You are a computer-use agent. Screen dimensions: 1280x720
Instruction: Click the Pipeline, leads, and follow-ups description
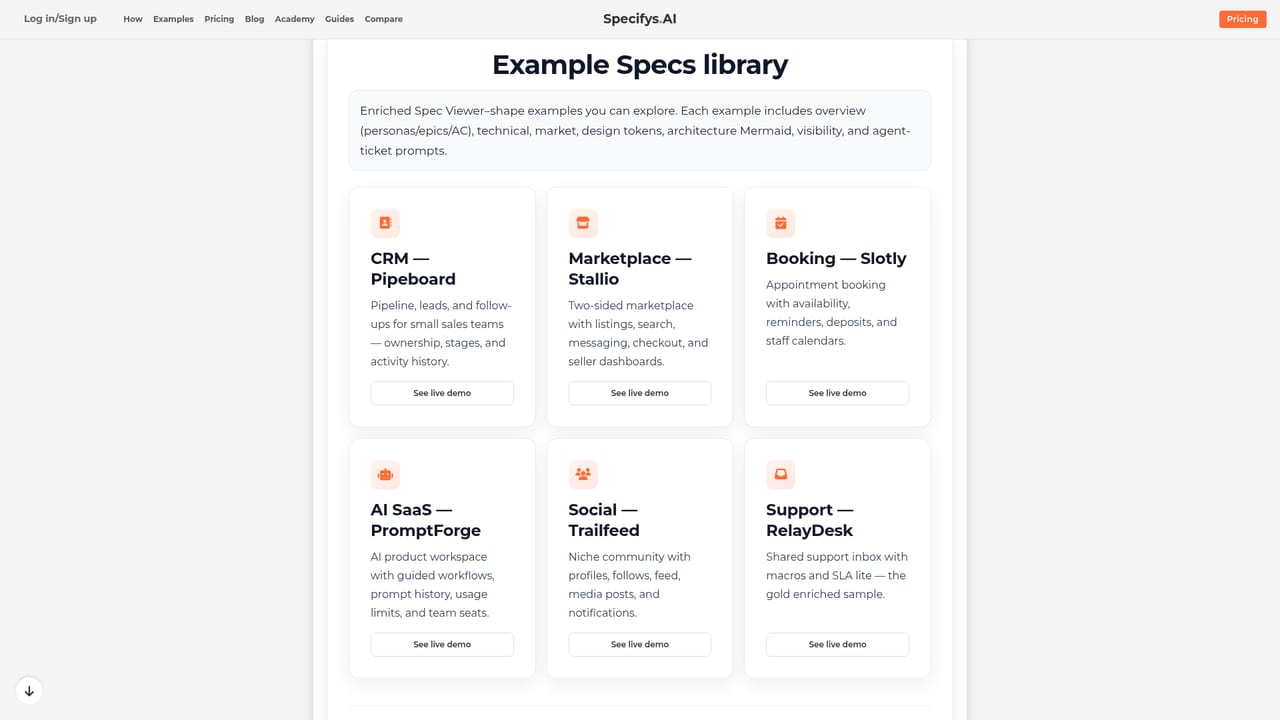pyautogui.click(x=441, y=333)
